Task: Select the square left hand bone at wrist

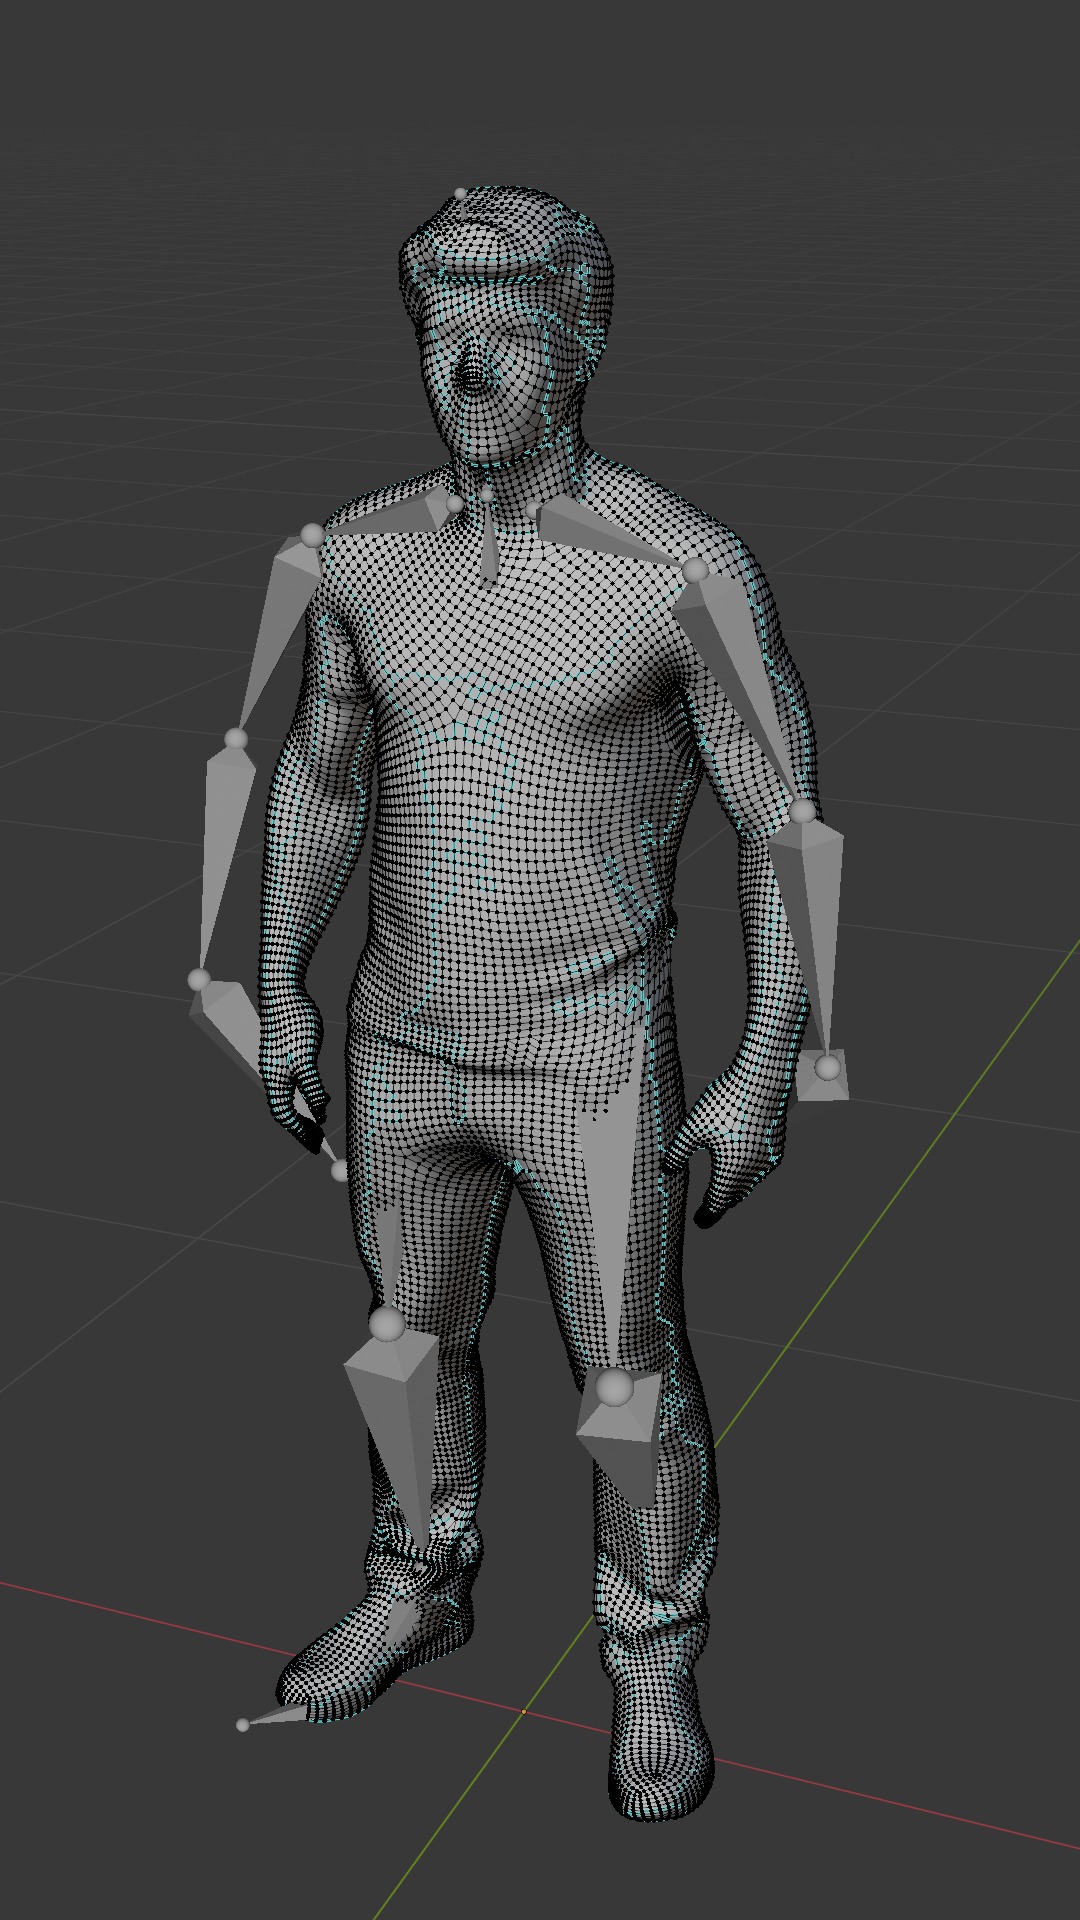Action: (823, 1075)
